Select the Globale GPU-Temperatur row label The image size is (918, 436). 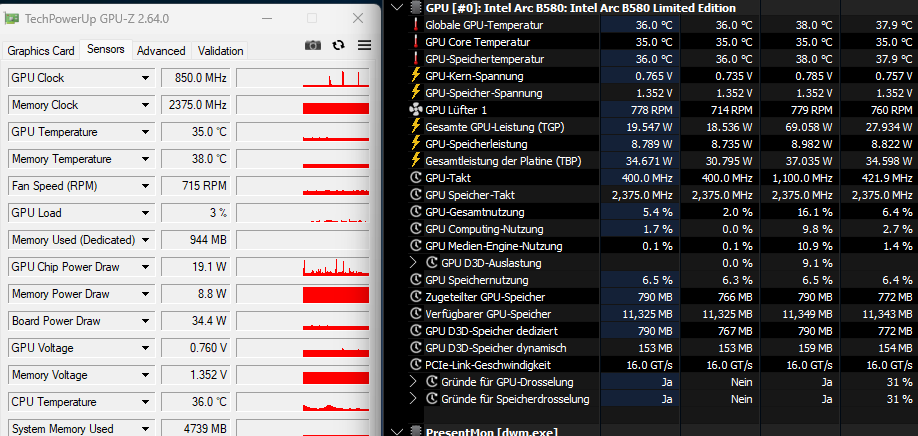click(x=484, y=25)
